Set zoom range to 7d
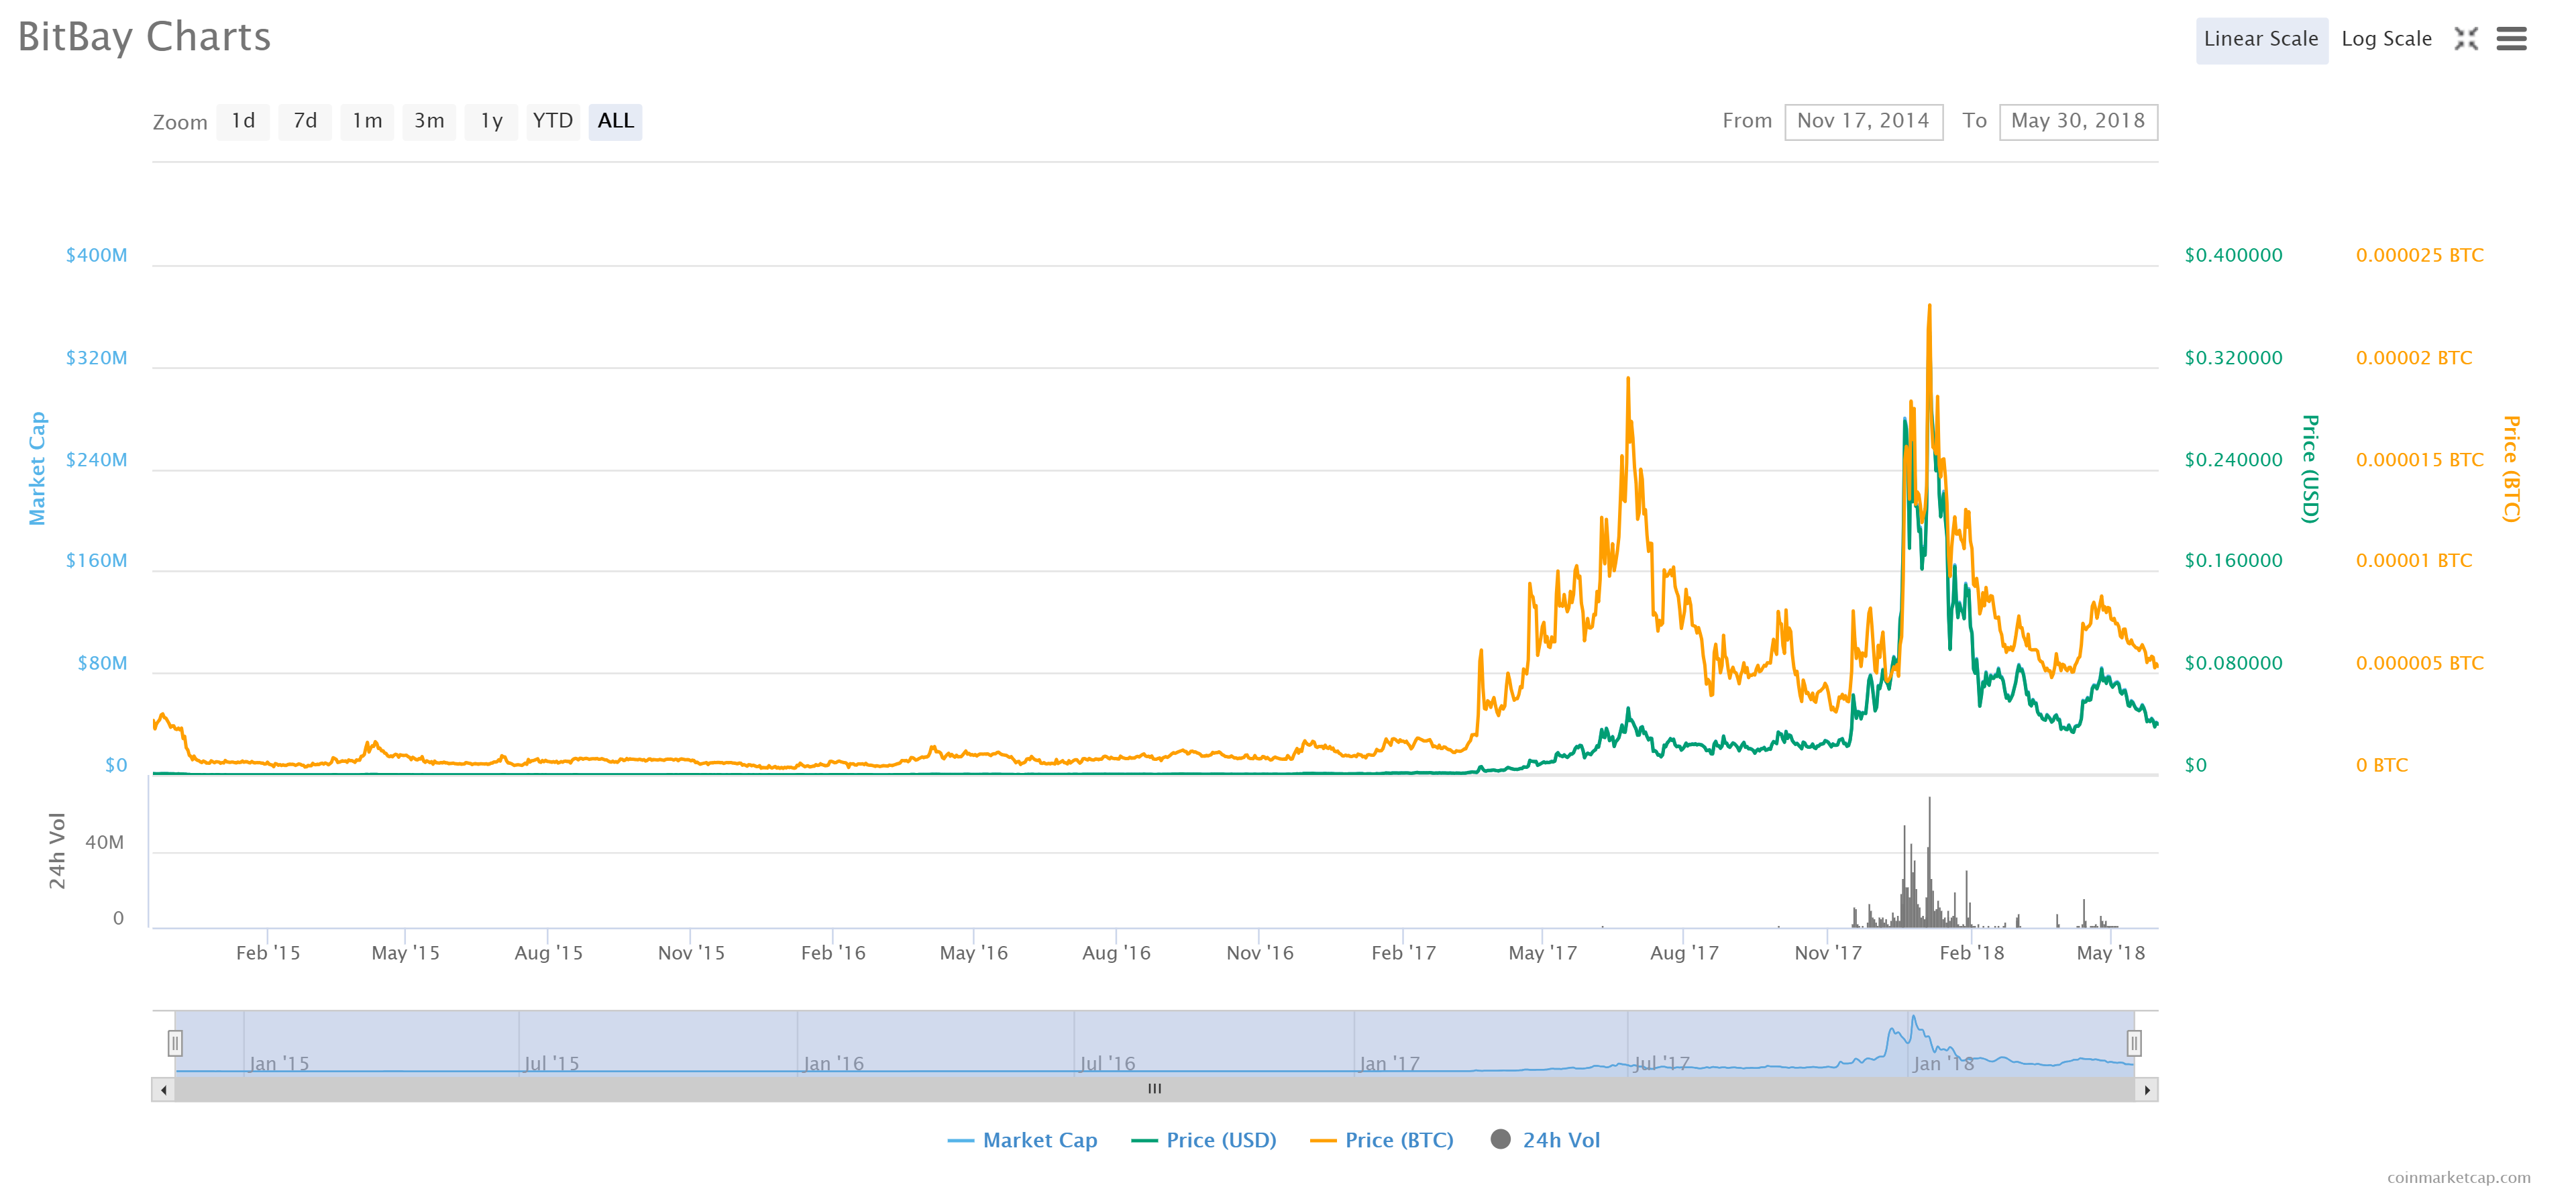The image size is (2576, 1191). 305,121
